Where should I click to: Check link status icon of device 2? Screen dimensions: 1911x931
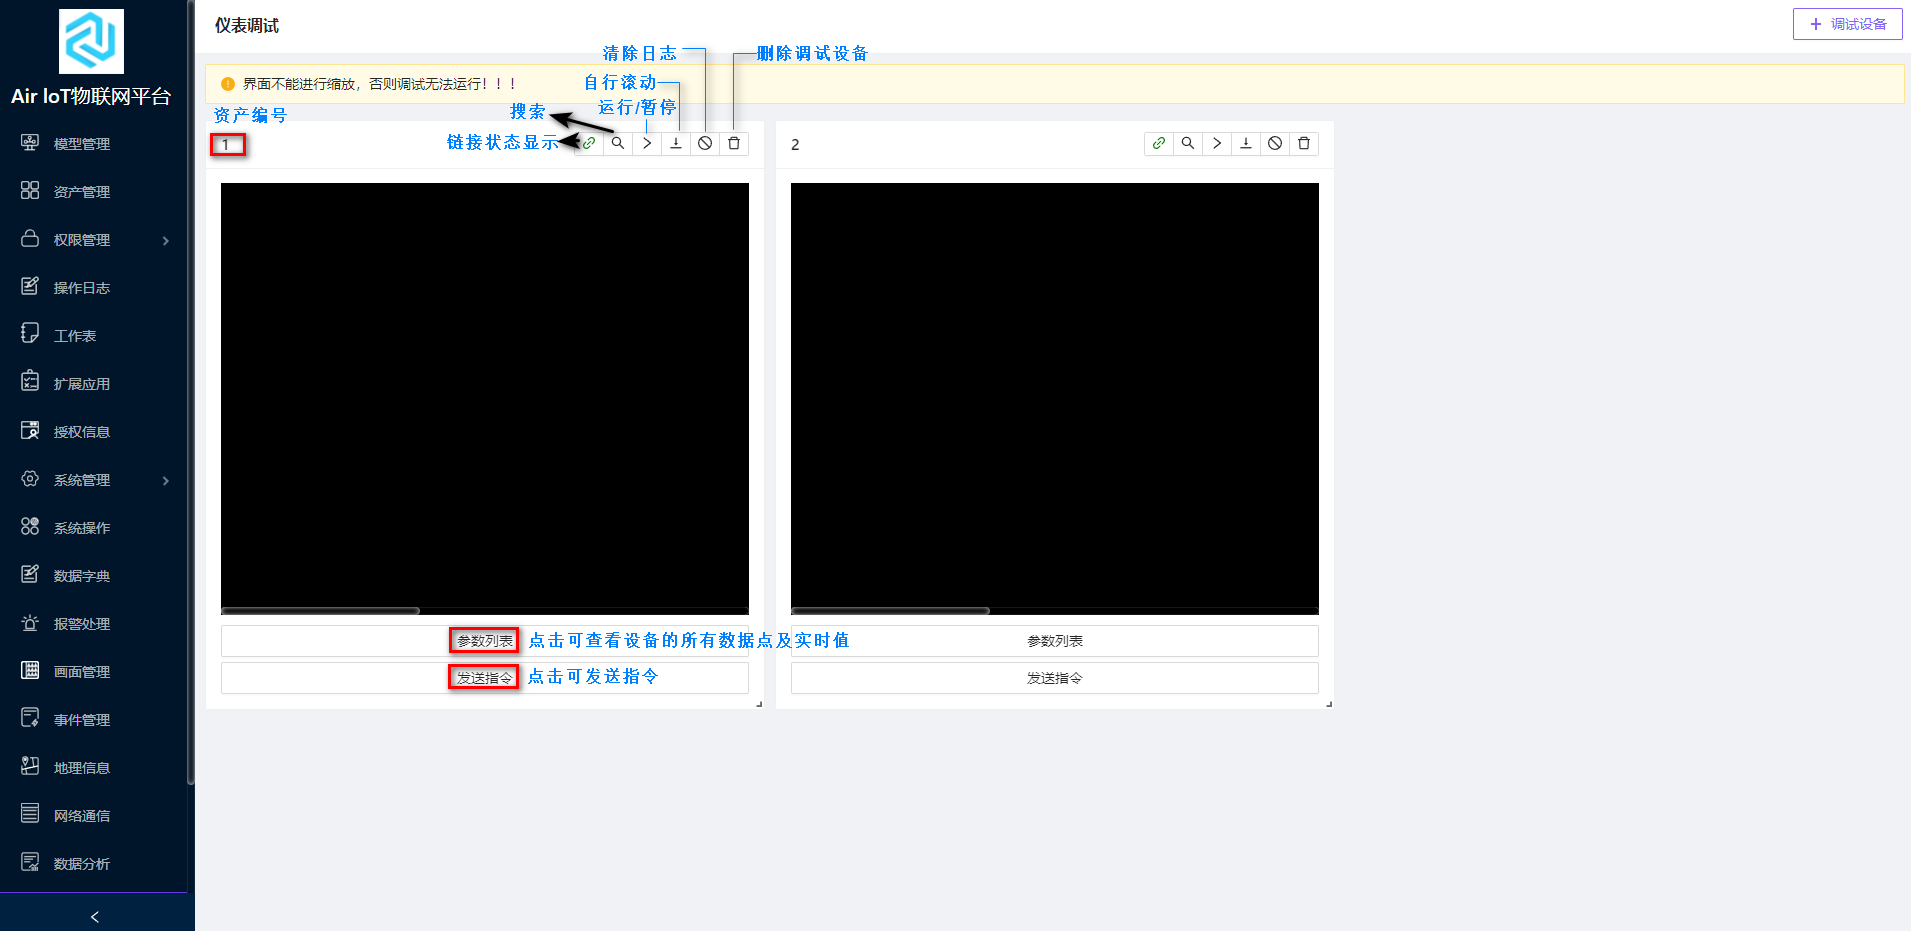coord(1158,143)
